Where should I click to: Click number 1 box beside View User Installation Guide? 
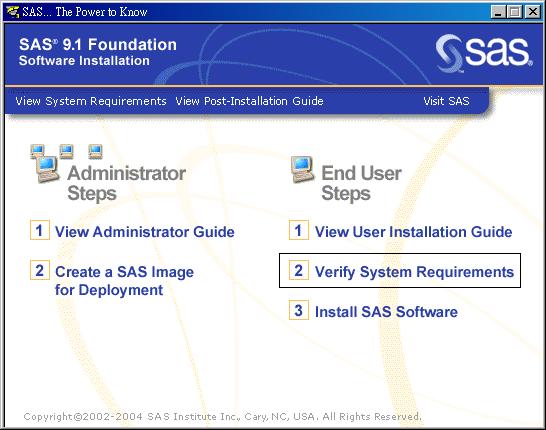pos(299,230)
